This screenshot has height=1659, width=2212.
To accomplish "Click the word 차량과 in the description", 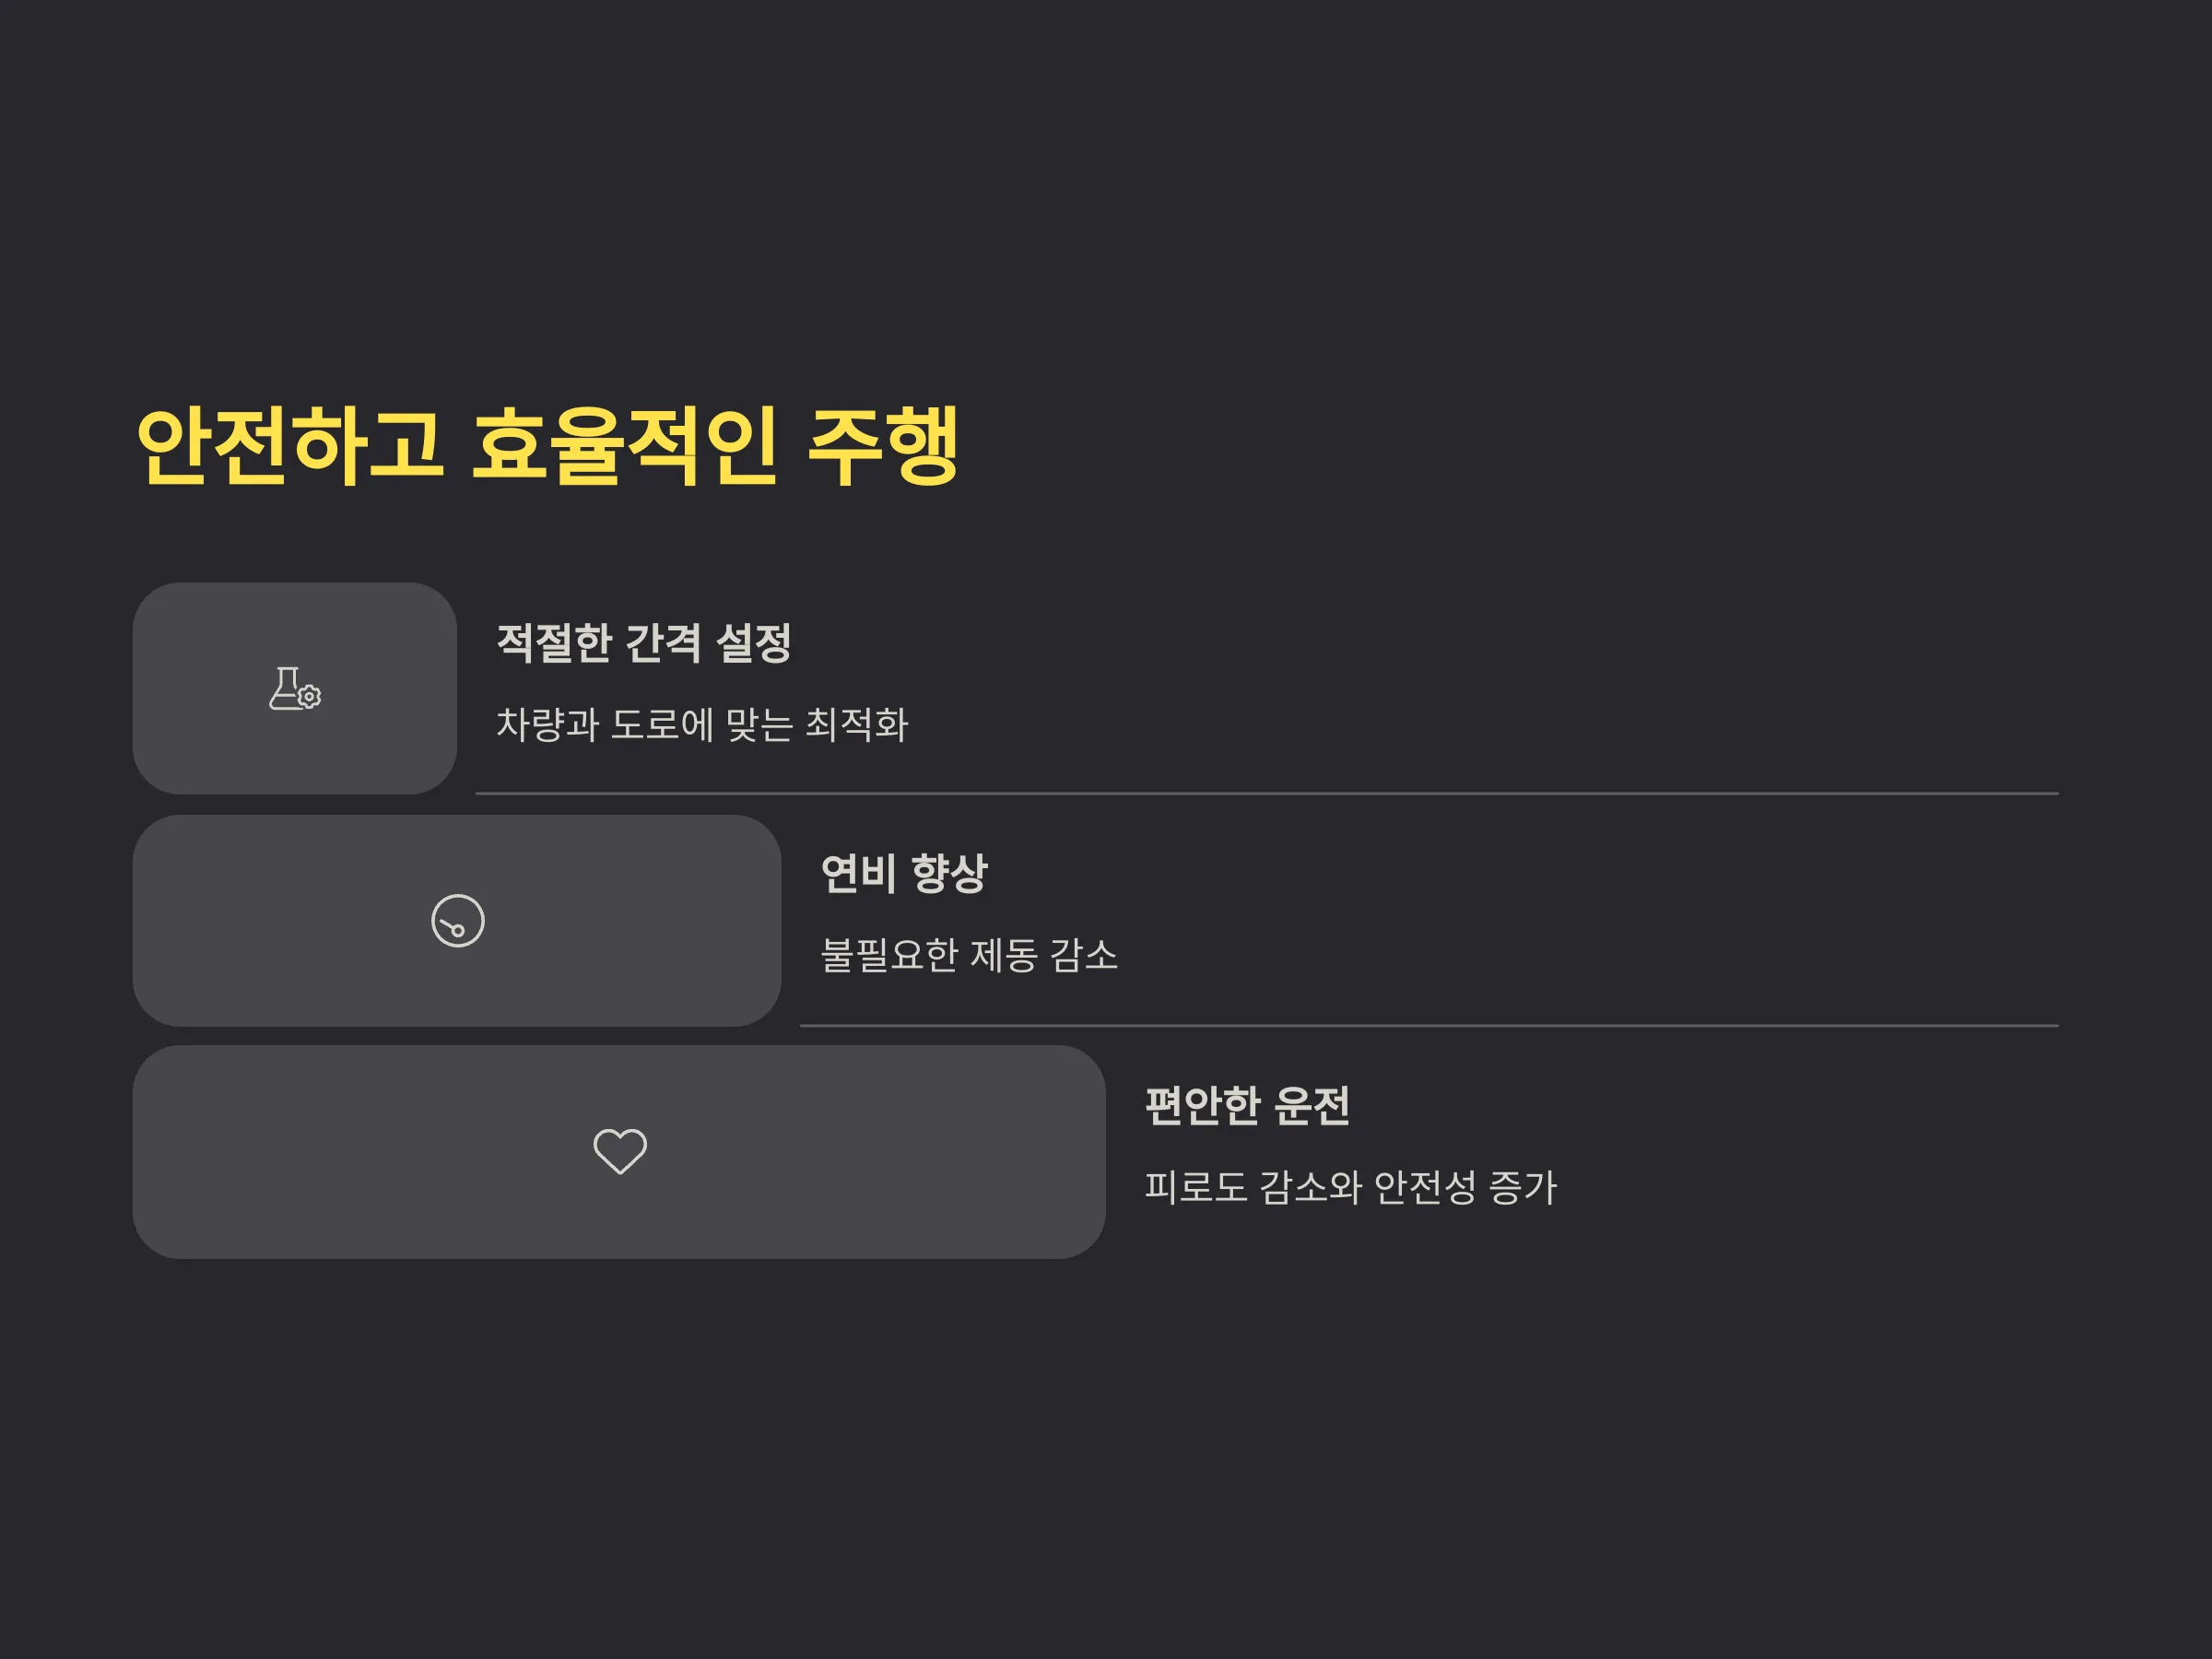I will pos(547,725).
